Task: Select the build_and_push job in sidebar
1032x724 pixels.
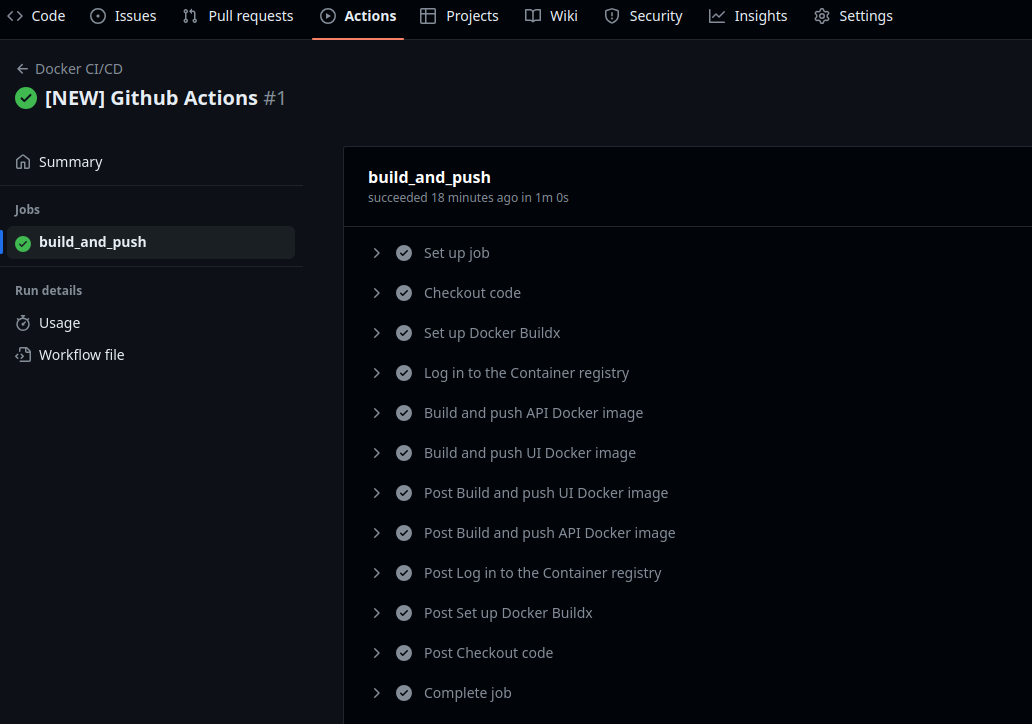Action: pyautogui.click(x=151, y=242)
